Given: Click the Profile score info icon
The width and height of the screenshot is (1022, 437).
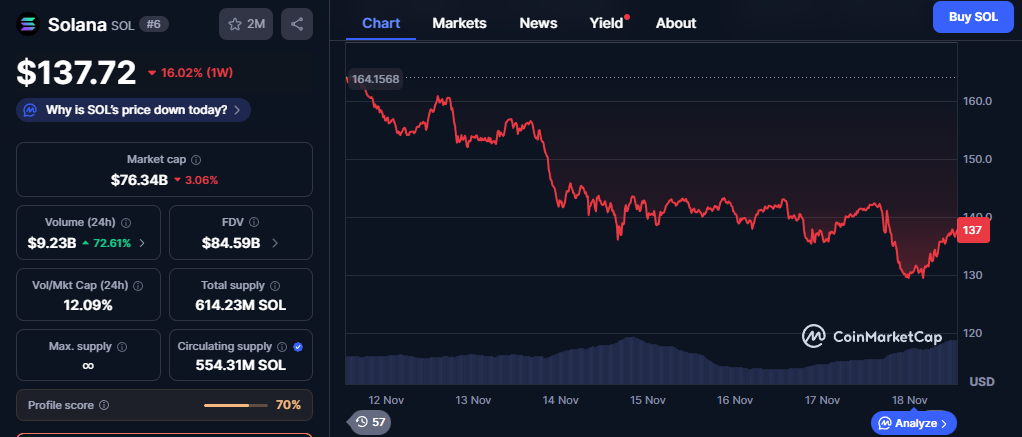Looking at the screenshot, I should click(104, 405).
